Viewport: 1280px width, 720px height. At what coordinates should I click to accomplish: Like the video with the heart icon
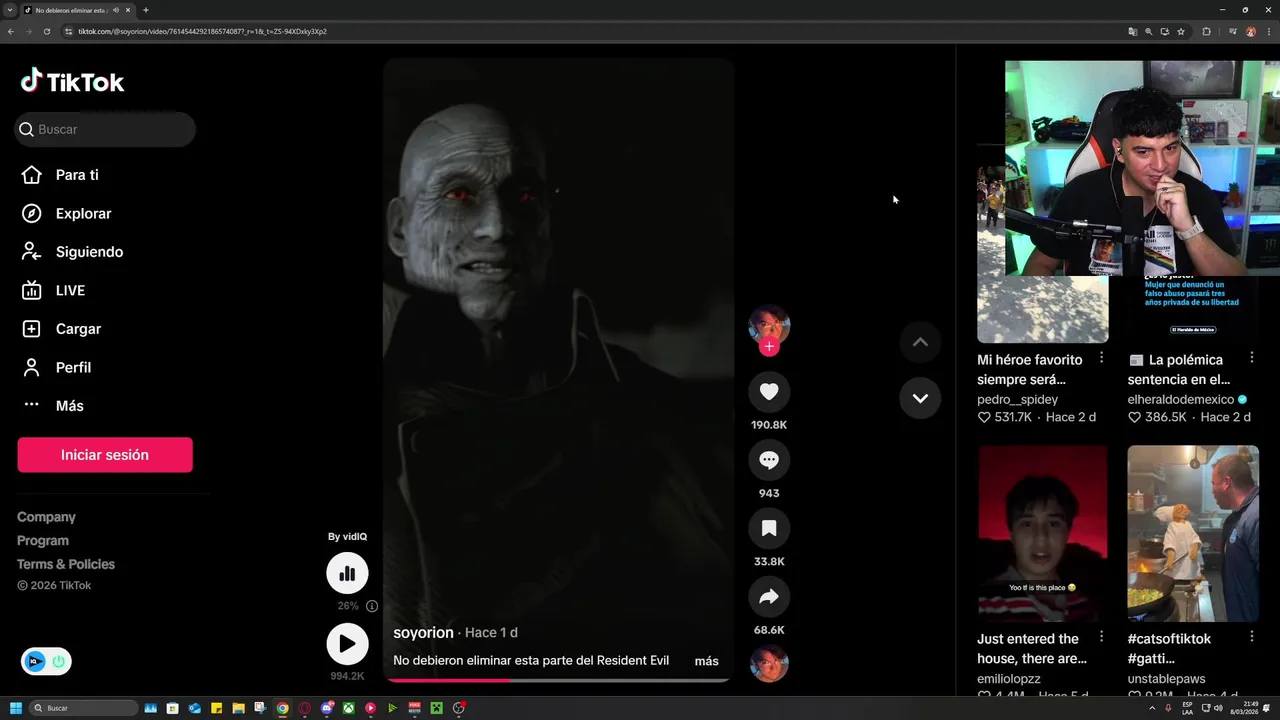click(769, 392)
